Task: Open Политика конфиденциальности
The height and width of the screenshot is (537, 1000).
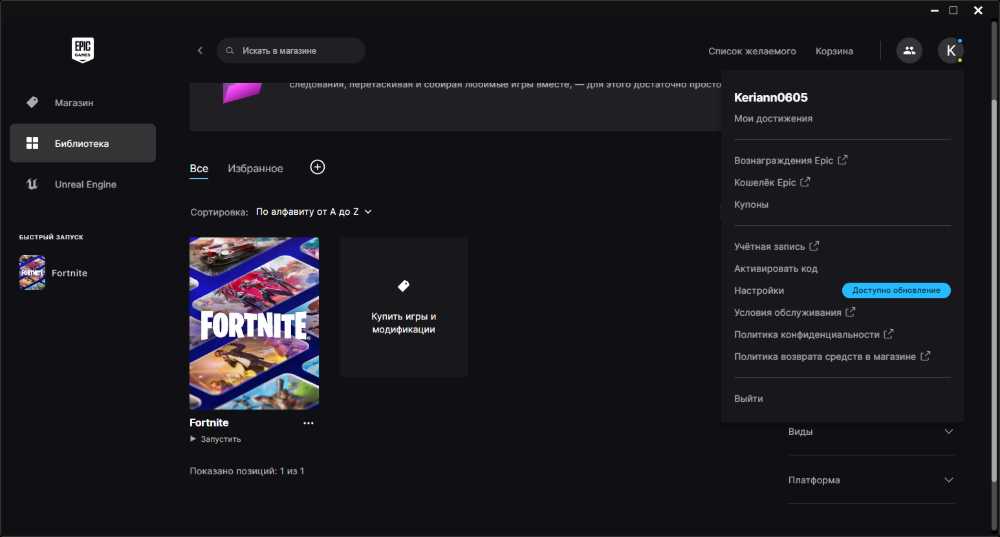Action: click(807, 335)
